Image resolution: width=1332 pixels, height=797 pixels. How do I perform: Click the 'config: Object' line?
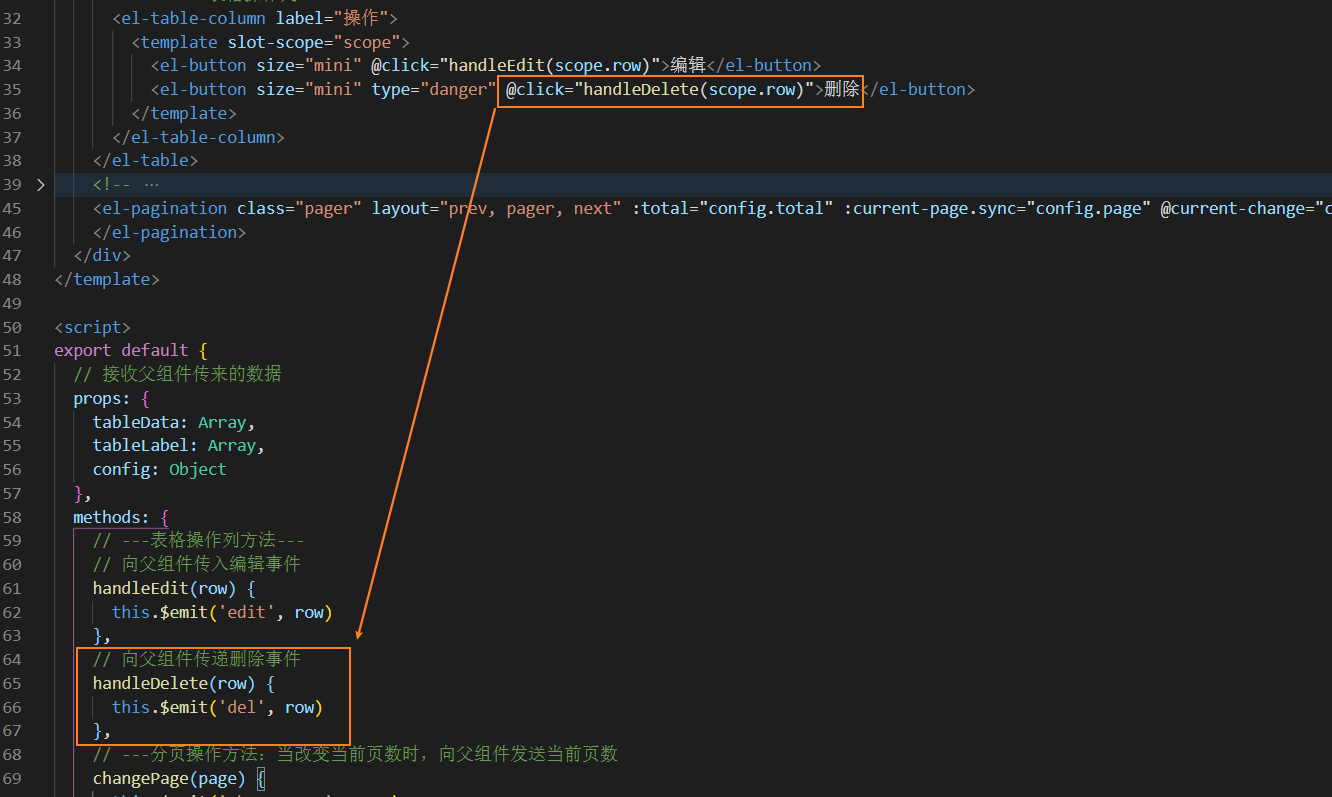[x=160, y=470]
